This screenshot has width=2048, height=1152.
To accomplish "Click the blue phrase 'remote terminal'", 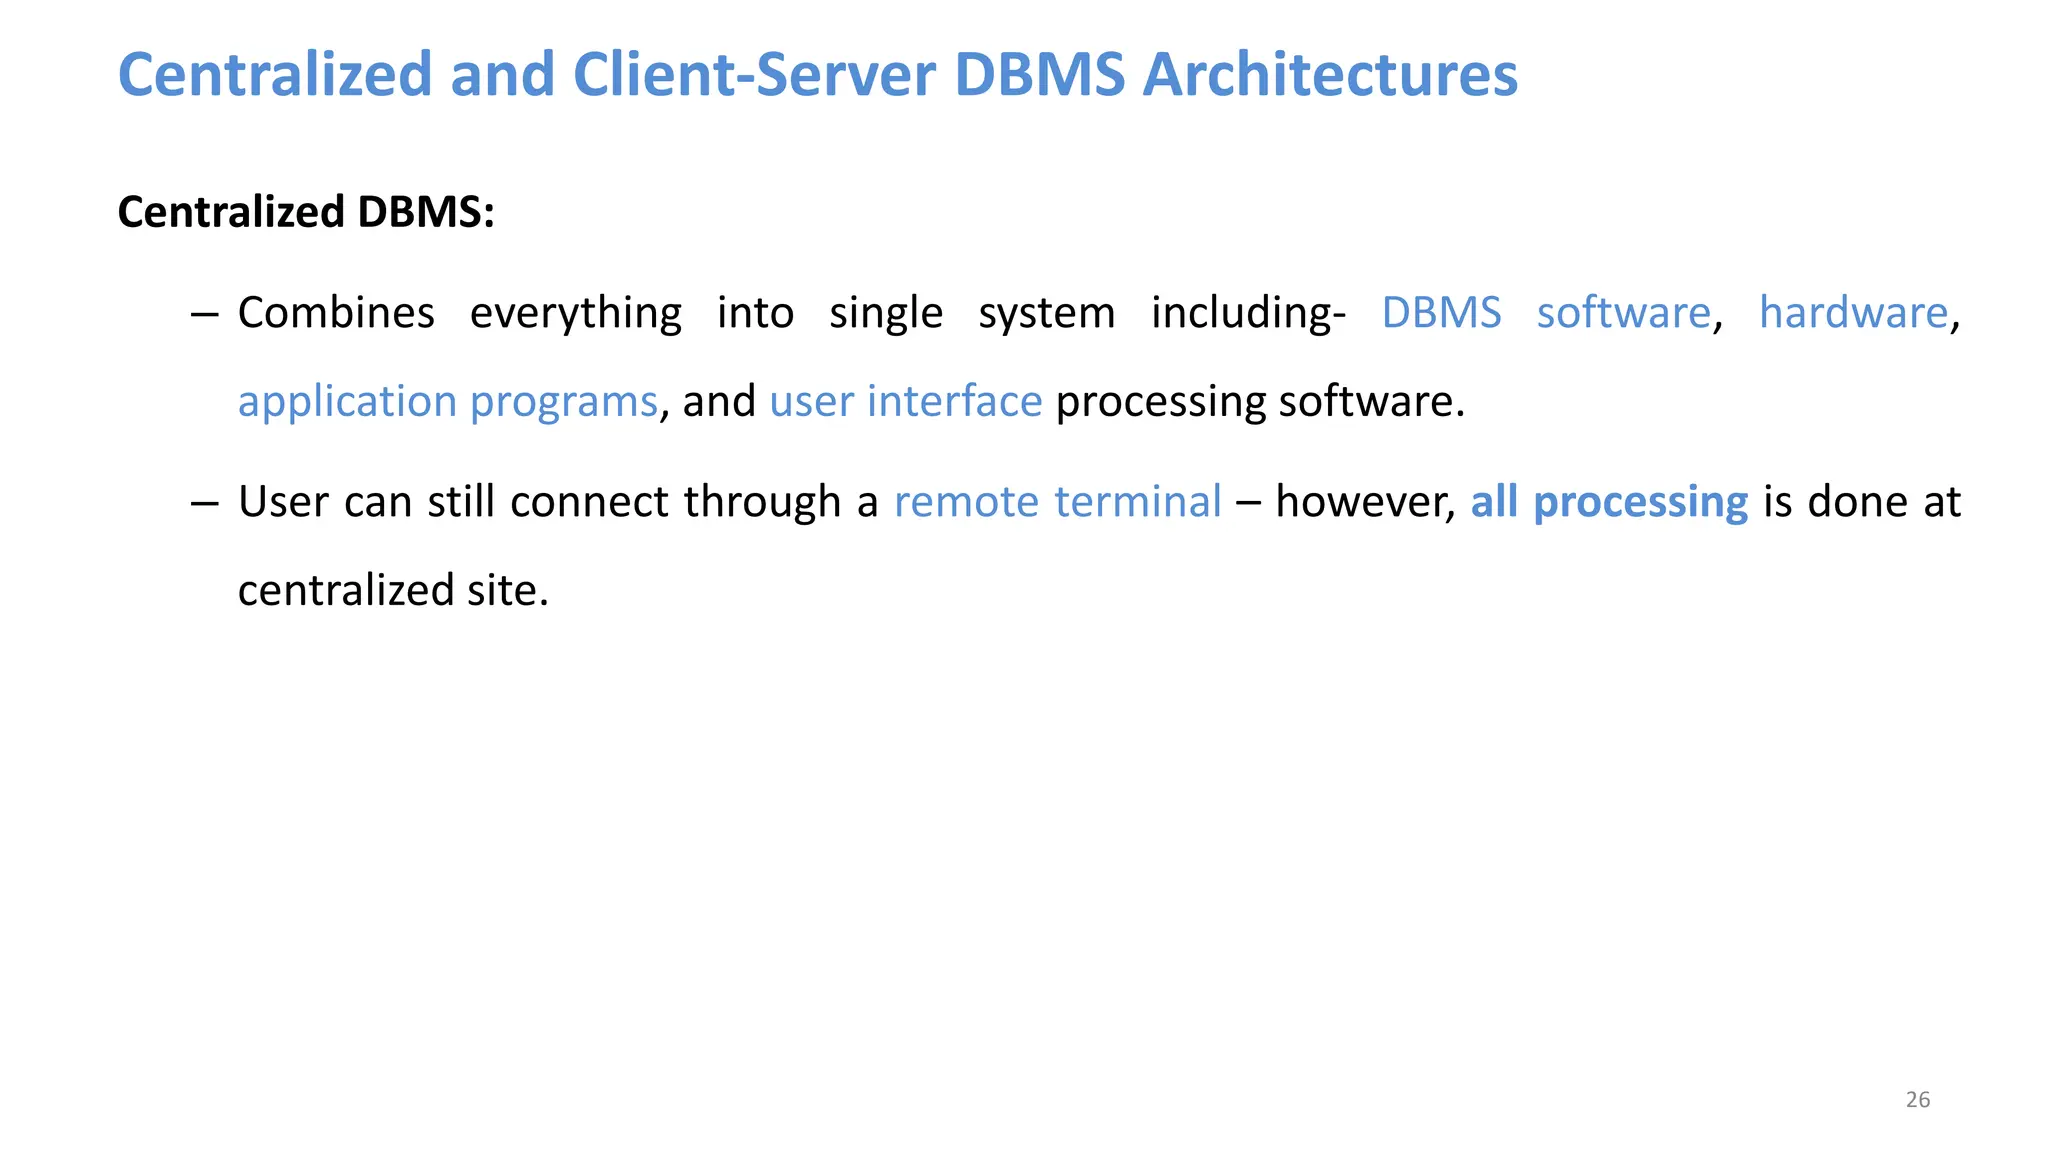I will [x=1058, y=501].
